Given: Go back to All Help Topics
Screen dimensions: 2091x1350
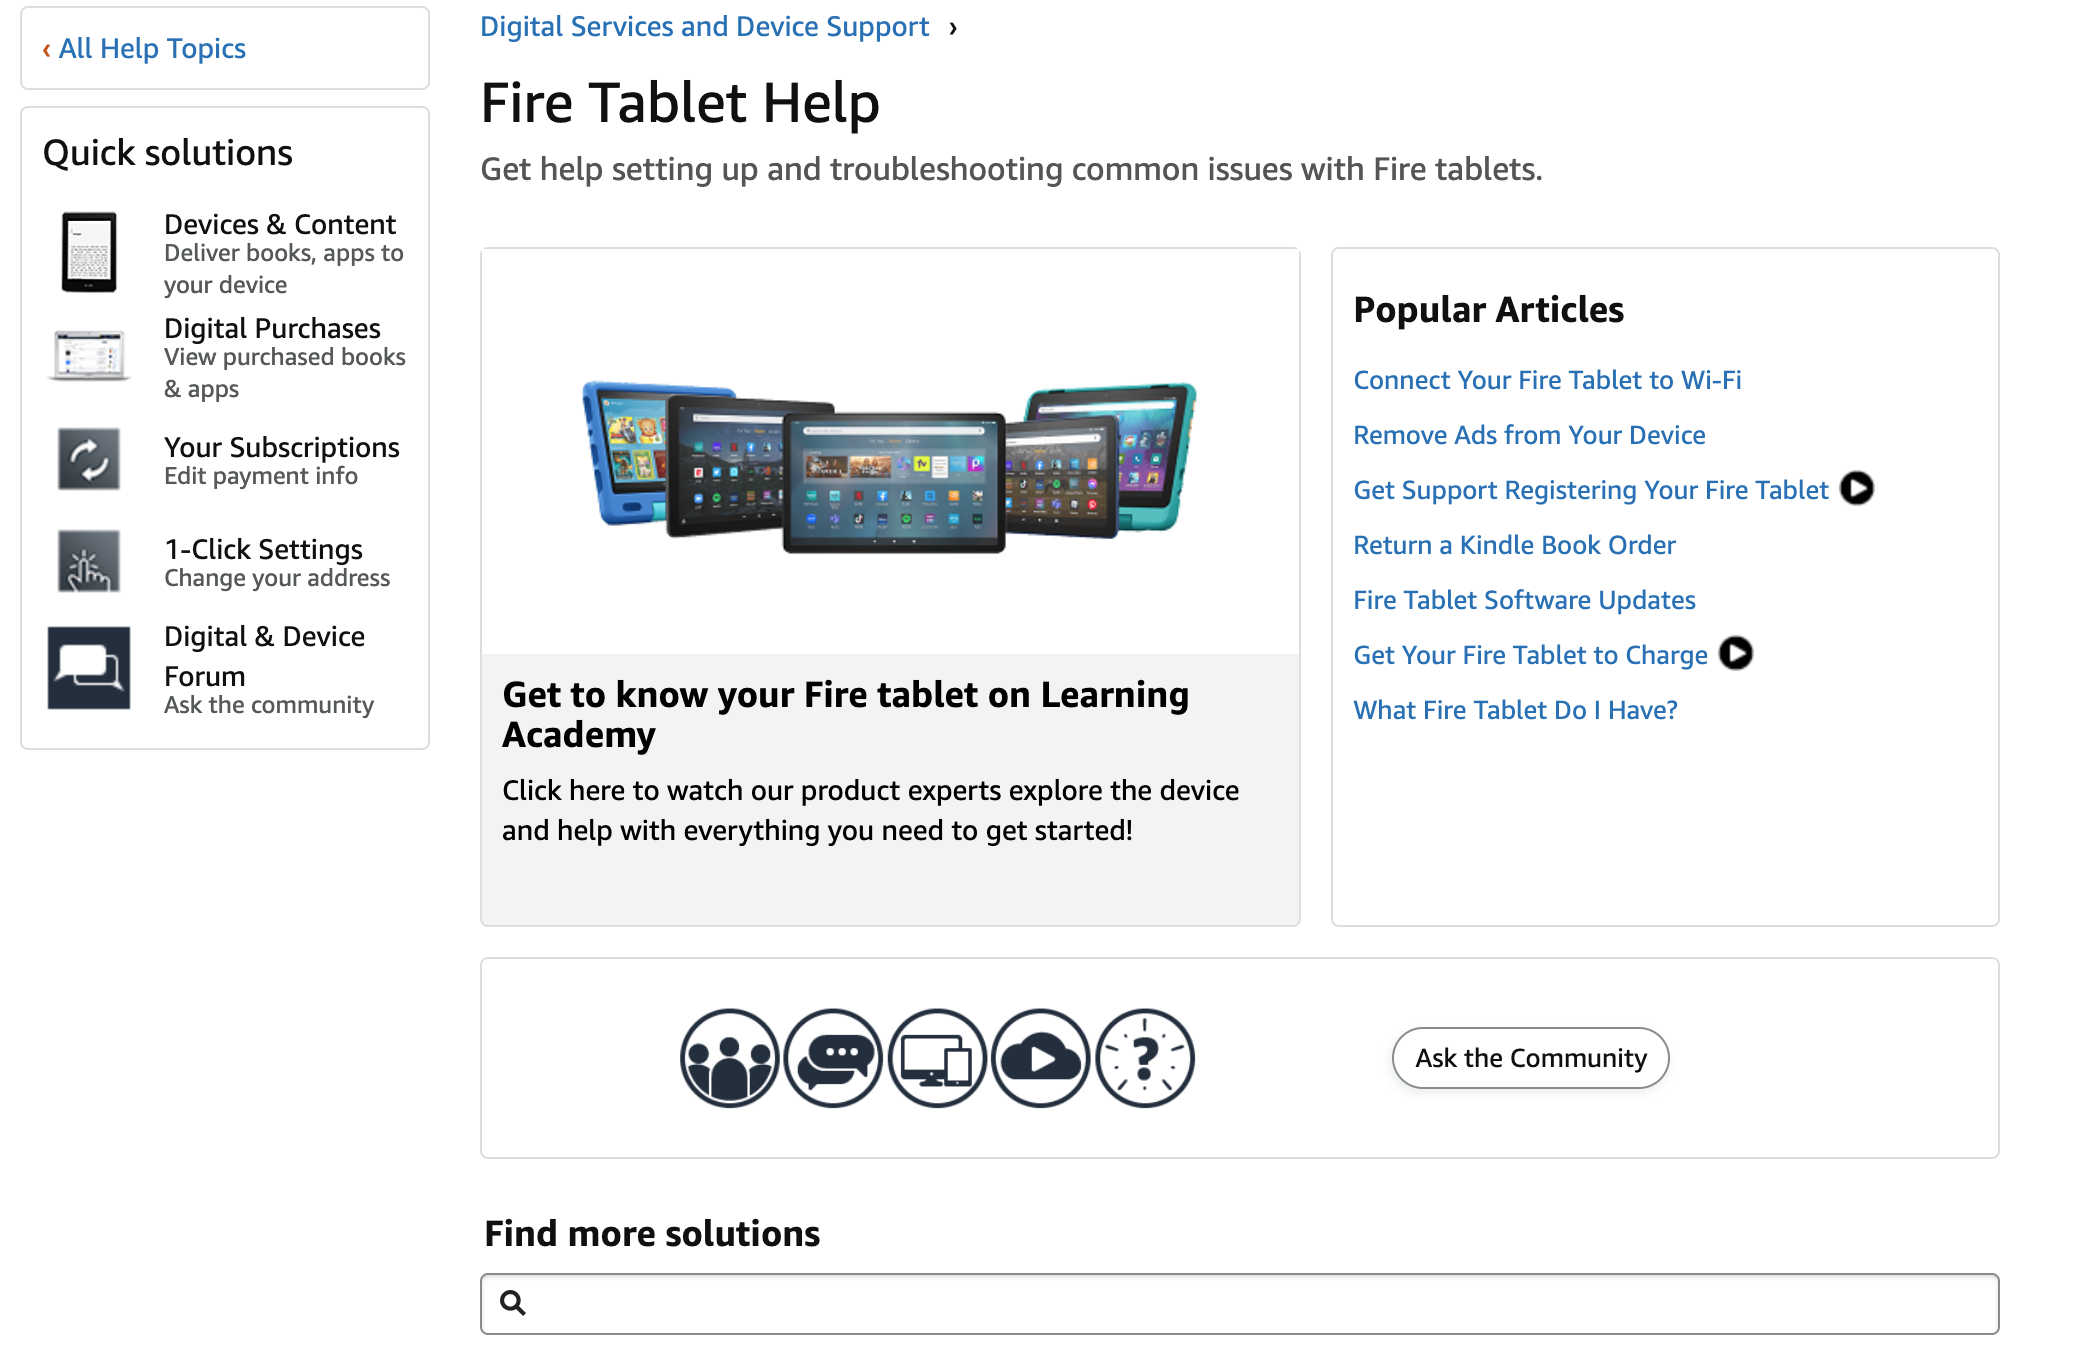Looking at the screenshot, I should tap(144, 48).
